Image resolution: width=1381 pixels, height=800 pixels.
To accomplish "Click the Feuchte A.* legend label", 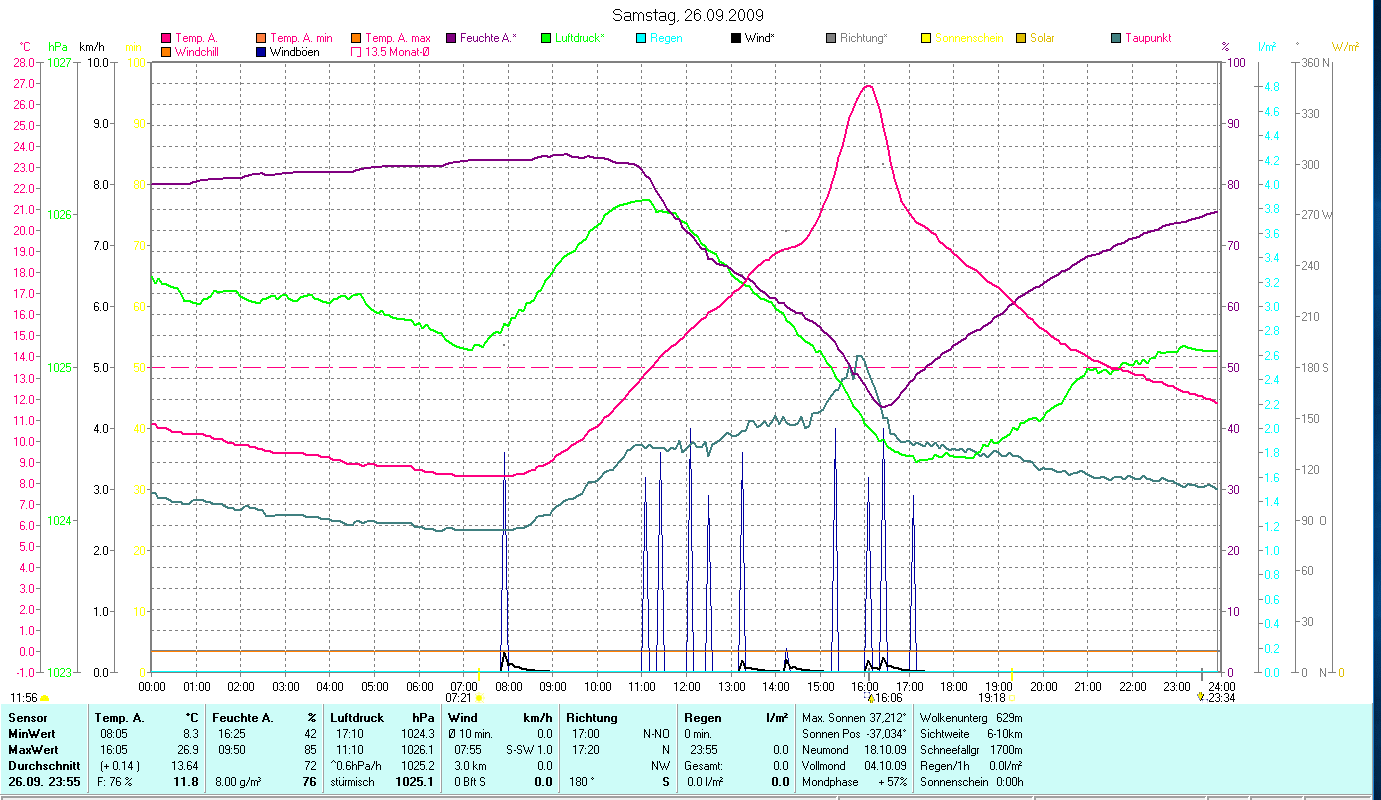I will (x=489, y=38).
